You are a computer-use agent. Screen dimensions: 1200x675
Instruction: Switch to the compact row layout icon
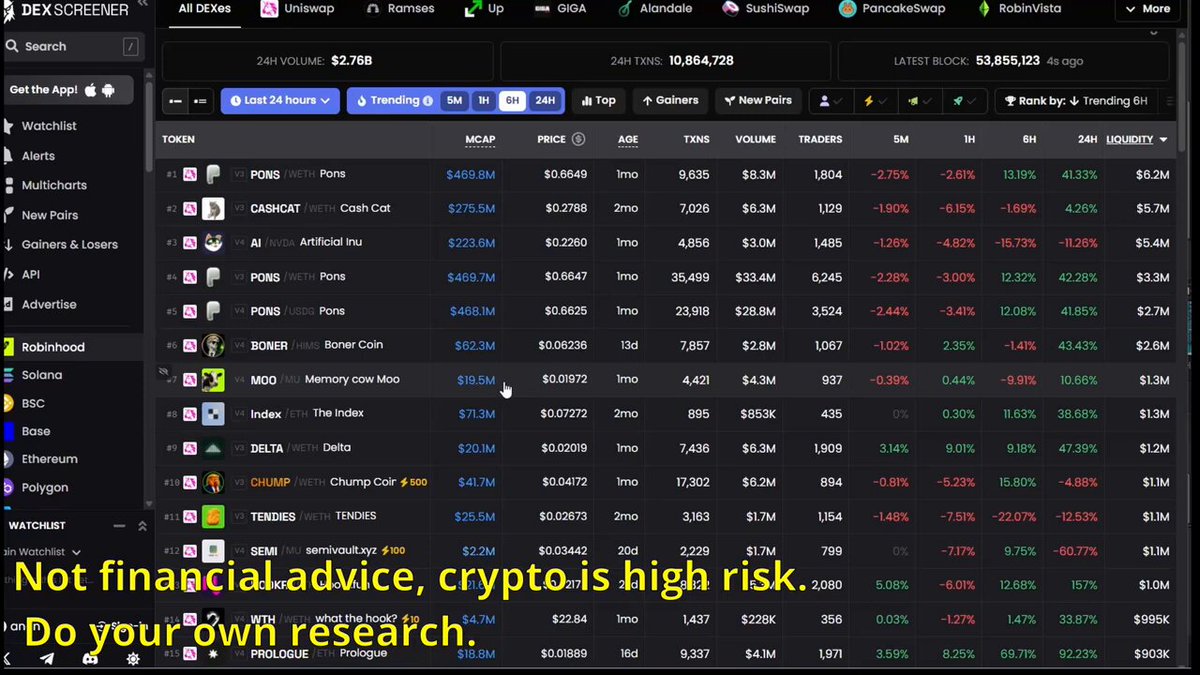click(x=175, y=101)
